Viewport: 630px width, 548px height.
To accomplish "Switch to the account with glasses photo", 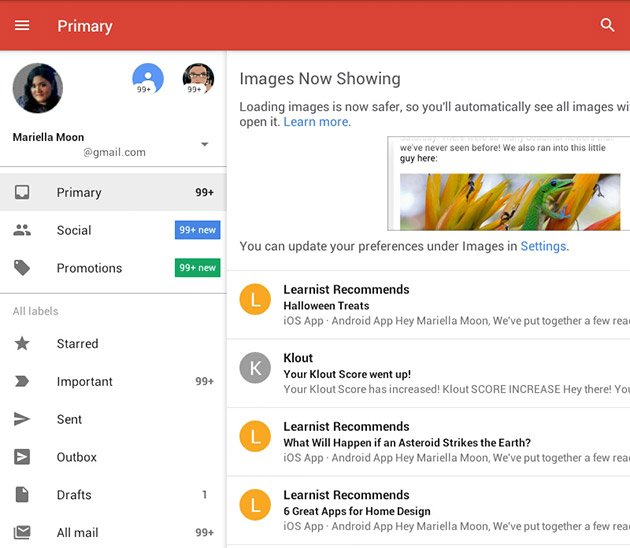I will [198, 78].
